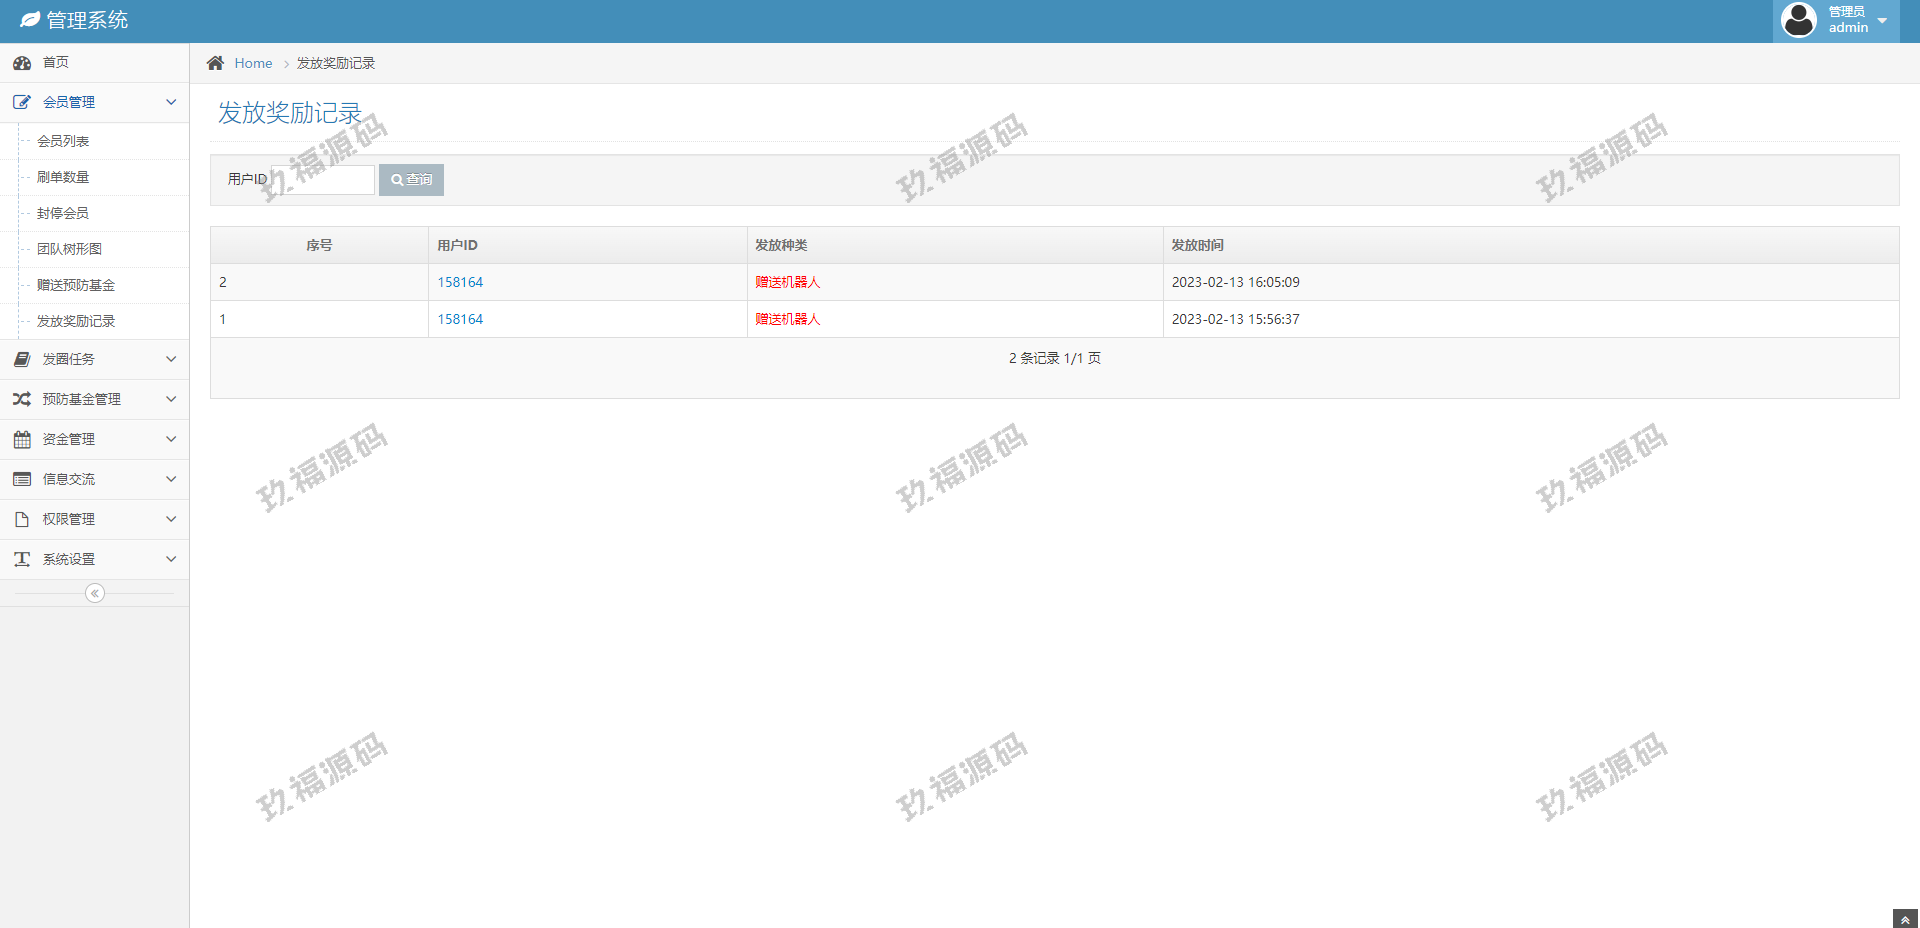Expand the 系统设置 menu chevron
The width and height of the screenshot is (1920, 928).
171,559
